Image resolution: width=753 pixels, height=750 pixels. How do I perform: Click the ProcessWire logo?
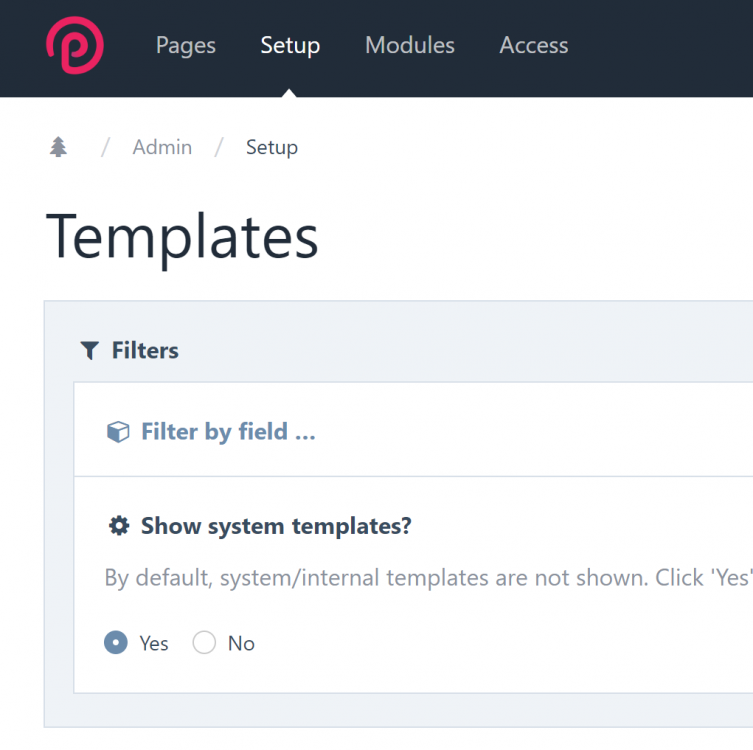click(x=74, y=46)
